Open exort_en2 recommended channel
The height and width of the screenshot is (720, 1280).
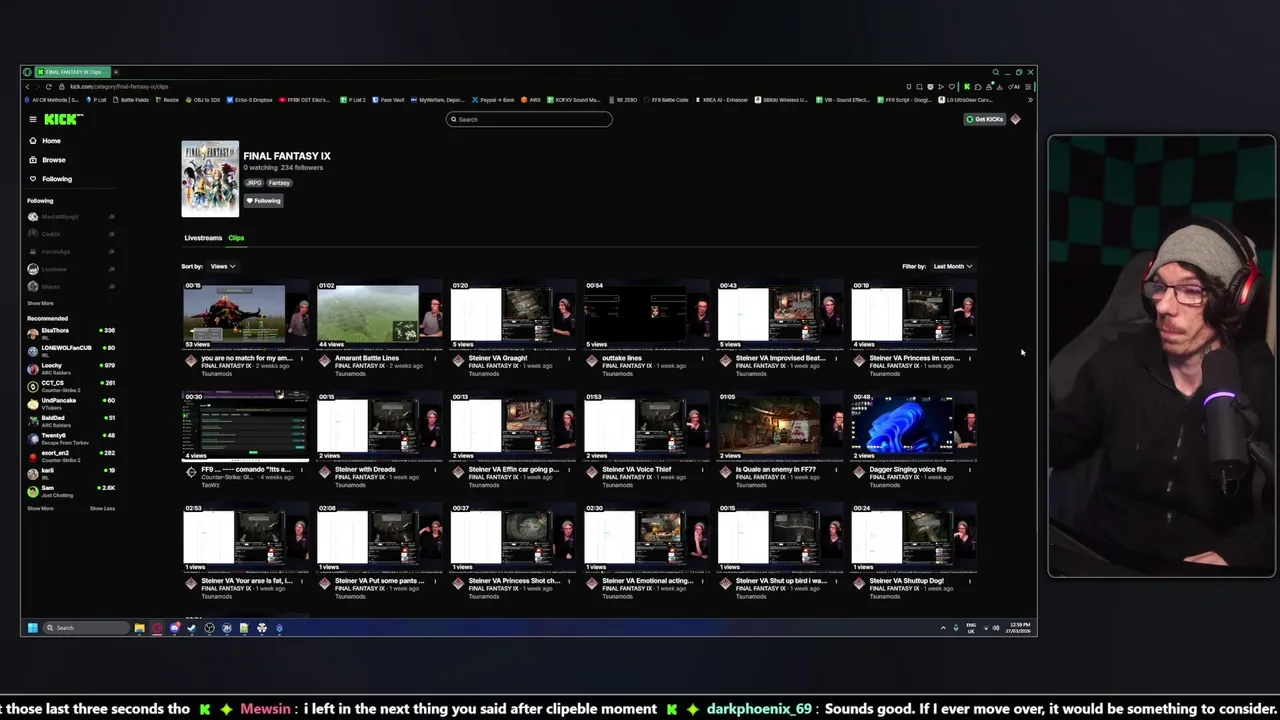[x=70, y=455]
